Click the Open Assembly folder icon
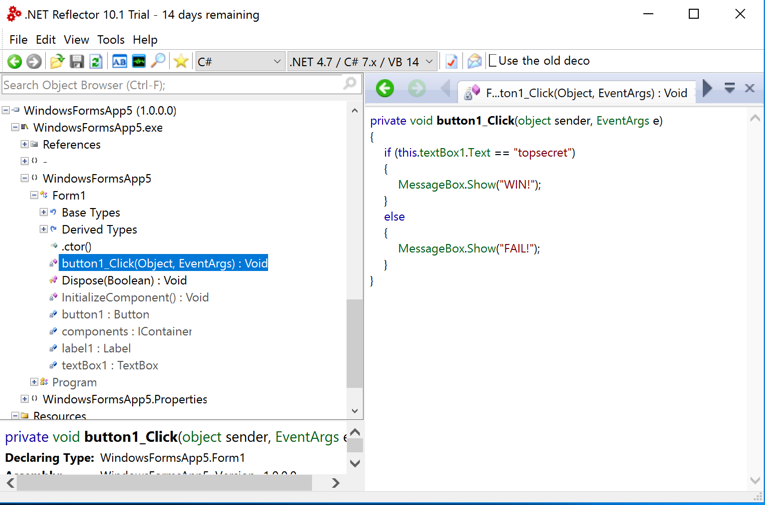Viewport: 765px width, 505px height. pos(57,61)
